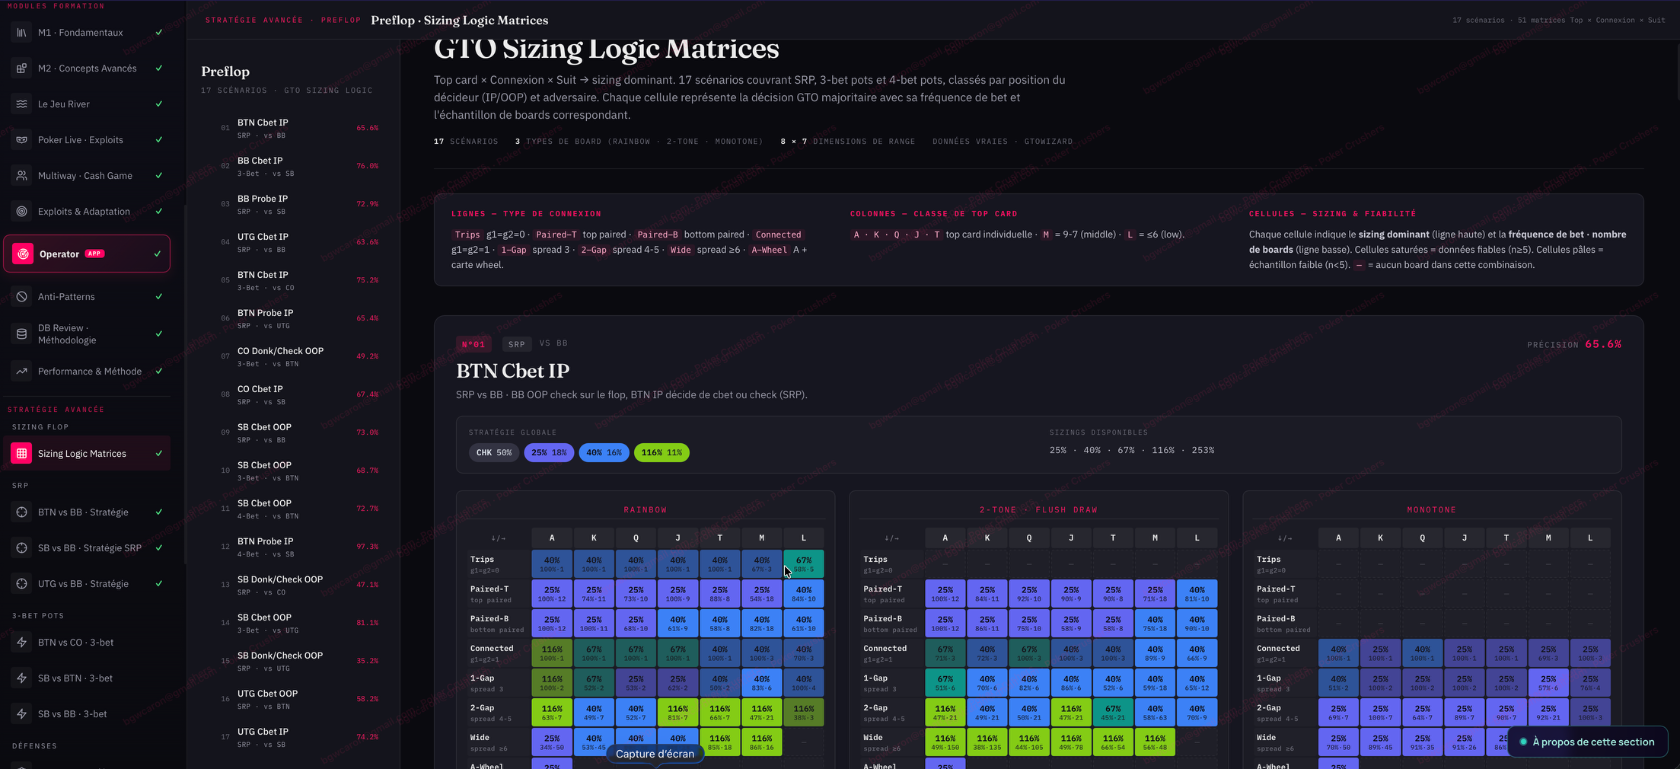The height and width of the screenshot is (769, 1680).
Task: Click the 253% value in sizings disponibles
Action: click(1203, 450)
